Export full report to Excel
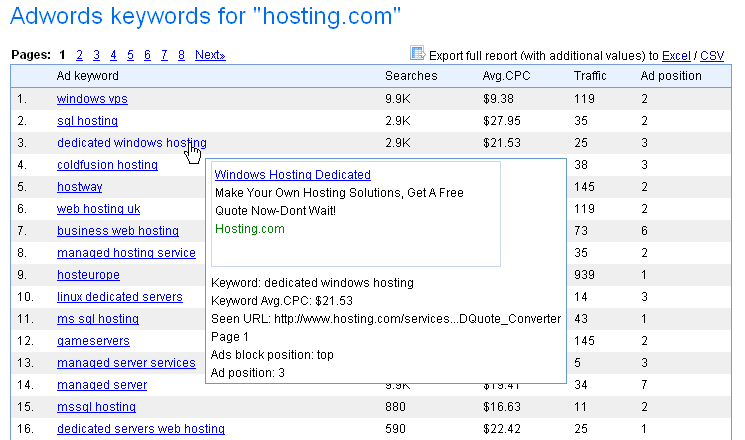 tap(676, 56)
